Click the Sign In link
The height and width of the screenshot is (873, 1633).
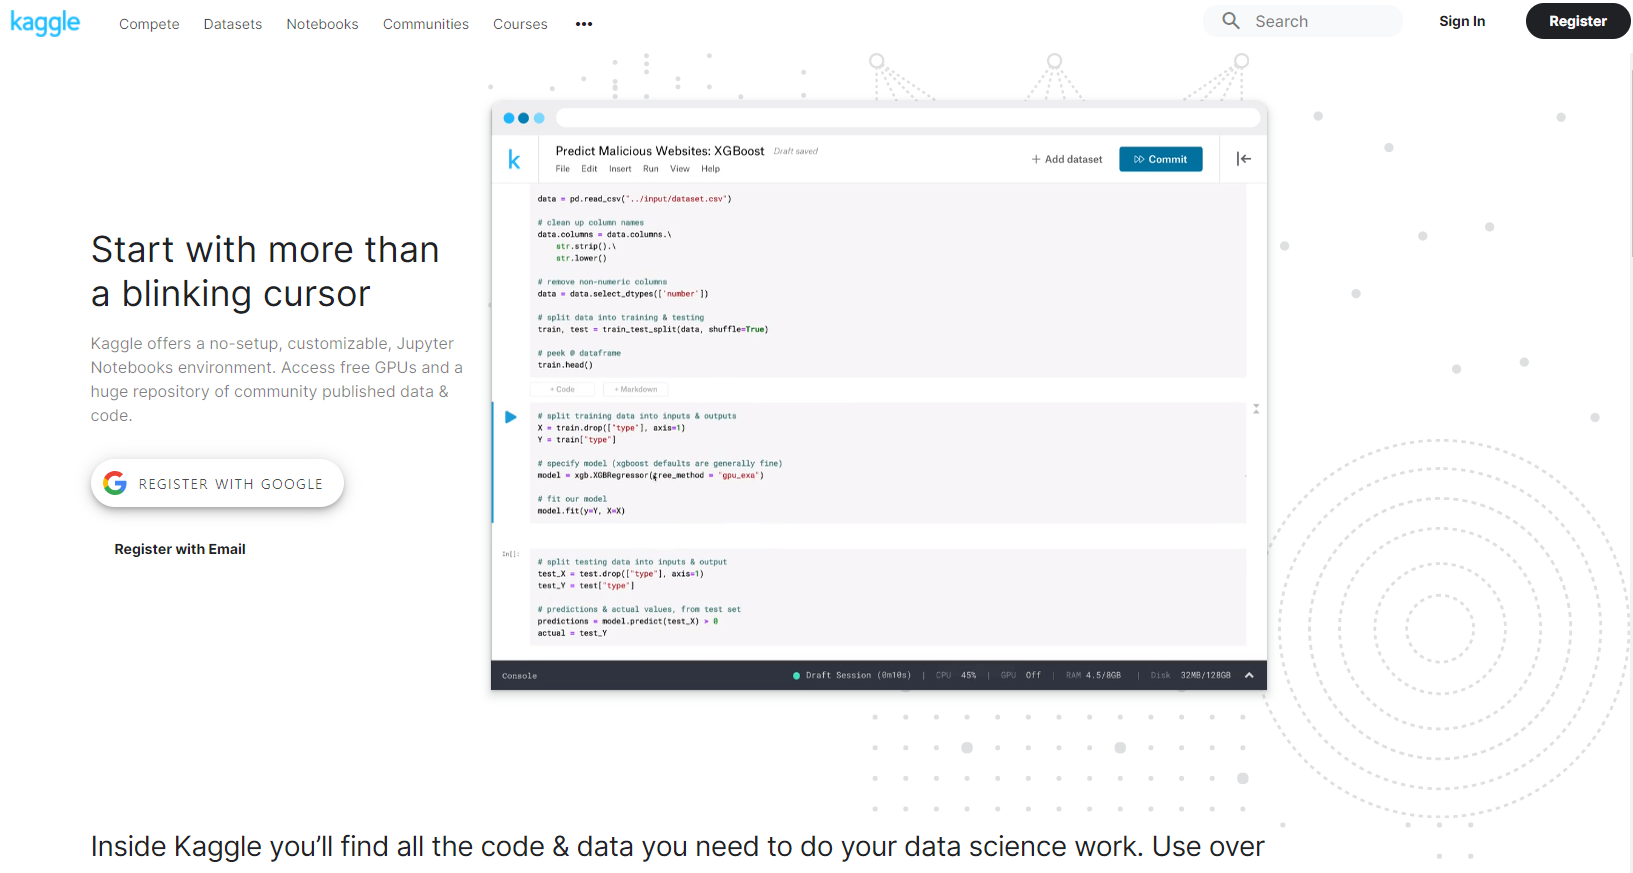pos(1462,21)
